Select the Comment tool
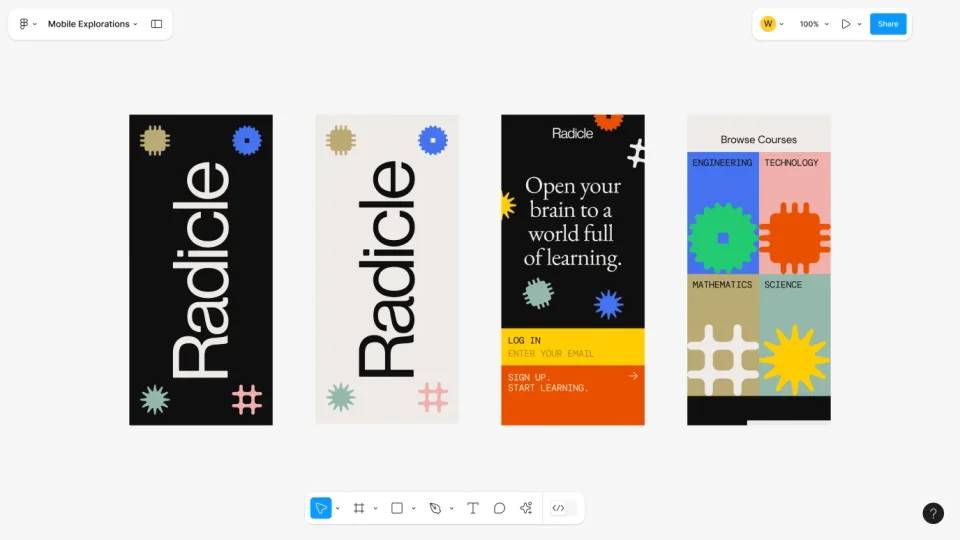This screenshot has height=540, width=960. (500, 508)
